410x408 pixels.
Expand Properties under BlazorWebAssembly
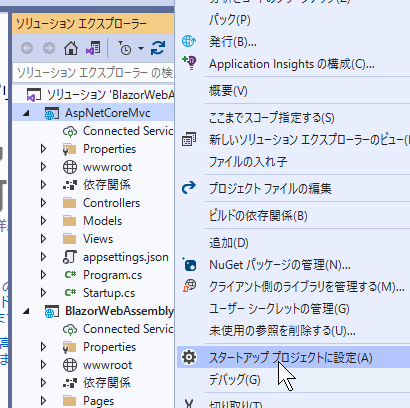(x=43, y=347)
